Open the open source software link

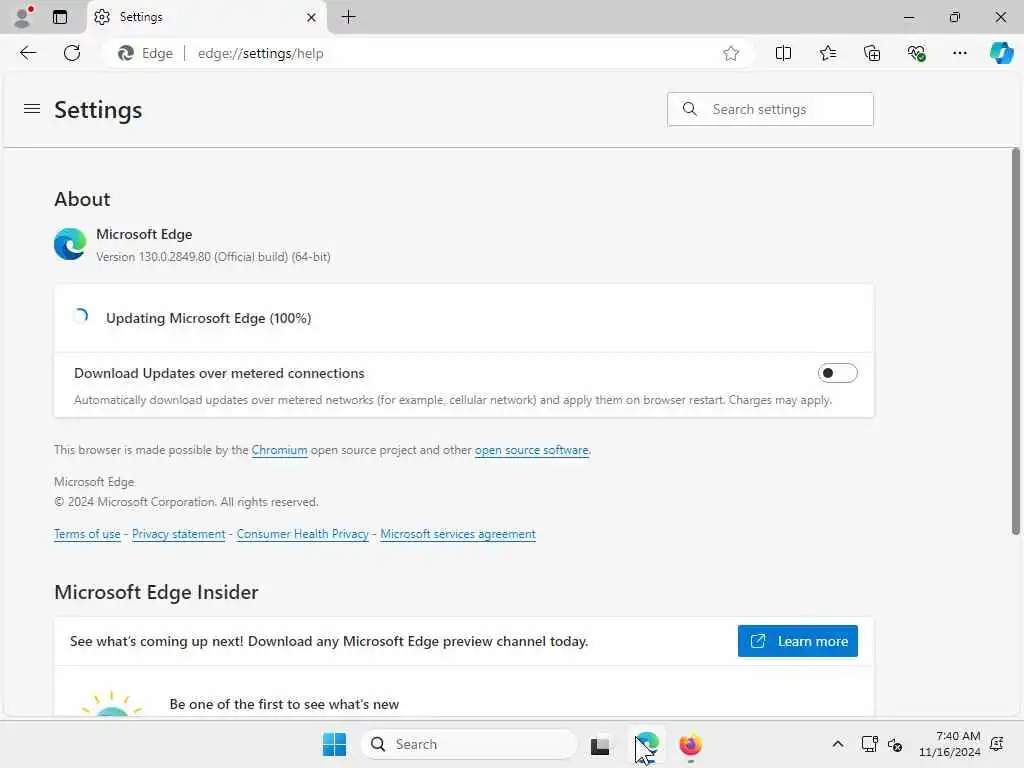532,450
